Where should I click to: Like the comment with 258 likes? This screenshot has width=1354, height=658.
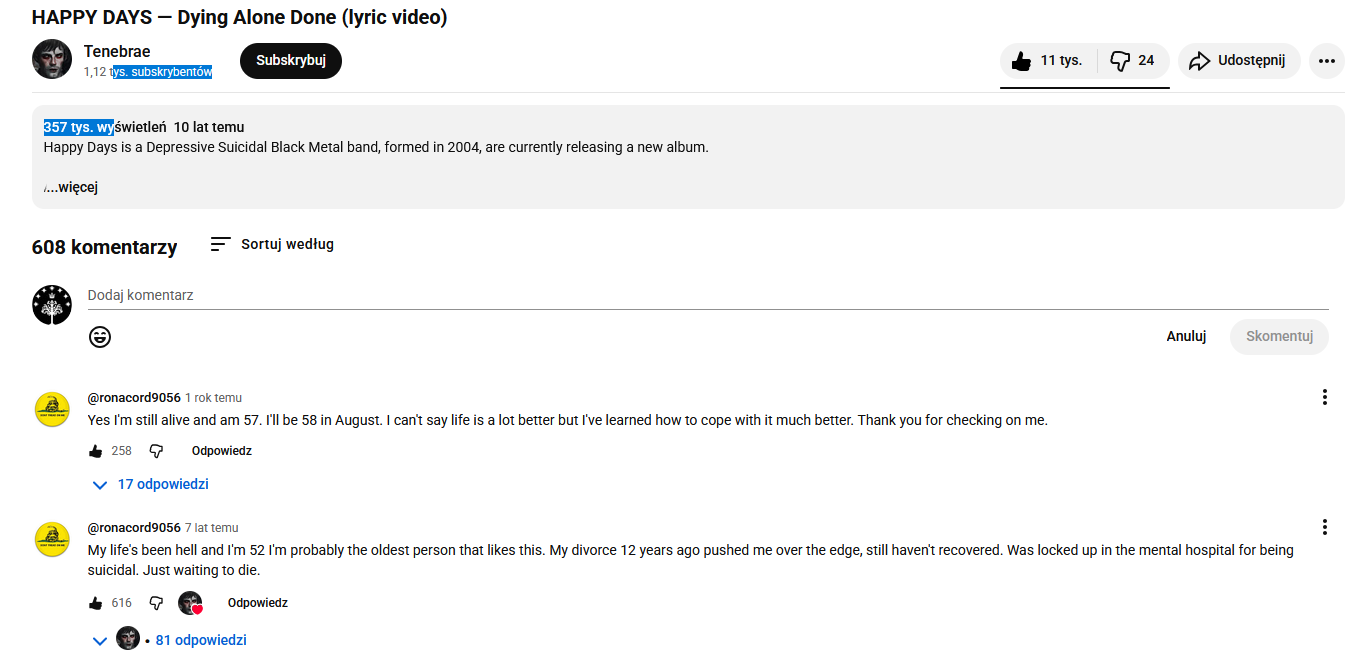(x=96, y=451)
